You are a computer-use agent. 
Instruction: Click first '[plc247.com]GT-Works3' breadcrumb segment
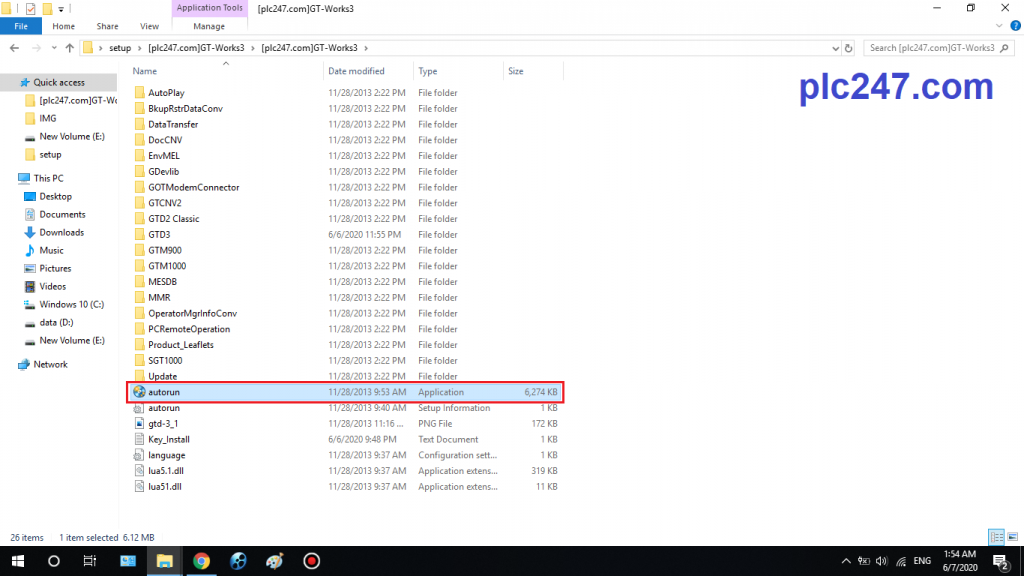[196, 48]
